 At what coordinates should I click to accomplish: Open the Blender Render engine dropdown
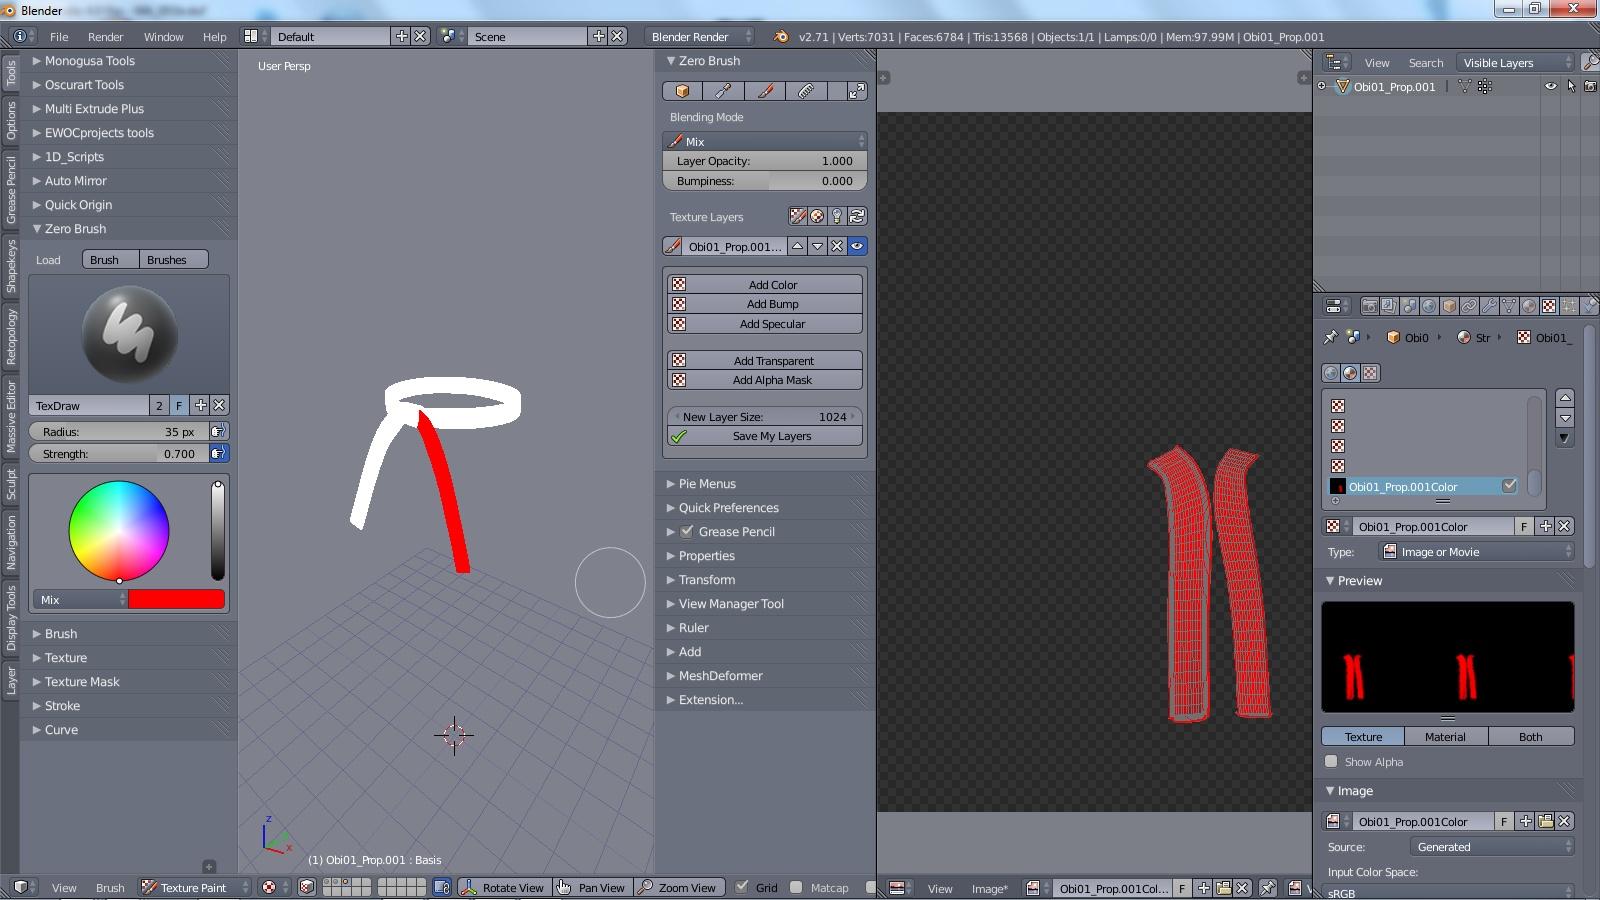[700, 36]
